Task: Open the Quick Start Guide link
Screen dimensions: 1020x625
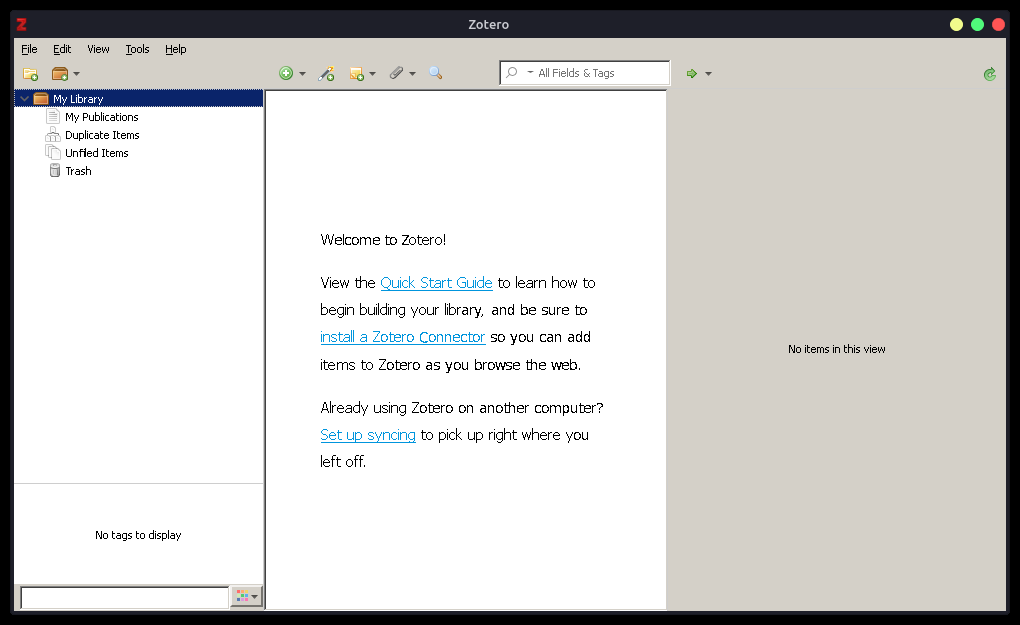Action: (436, 283)
